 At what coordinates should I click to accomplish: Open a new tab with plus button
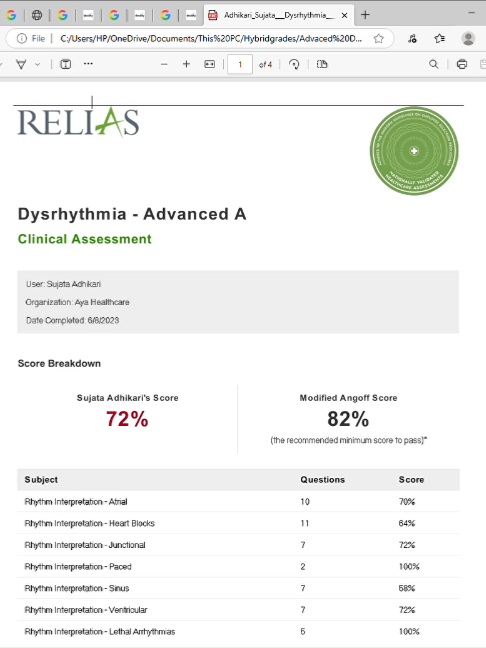click(365, 15)
